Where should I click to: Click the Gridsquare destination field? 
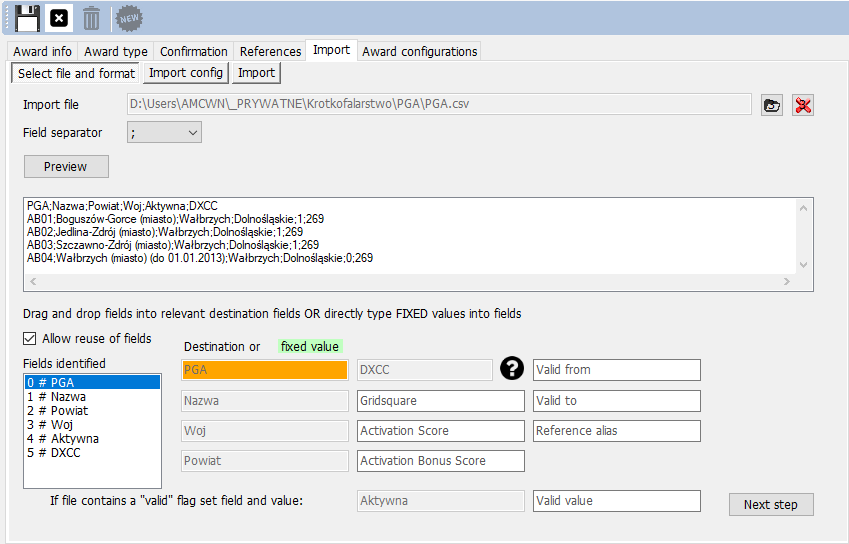tap(441, 401)
